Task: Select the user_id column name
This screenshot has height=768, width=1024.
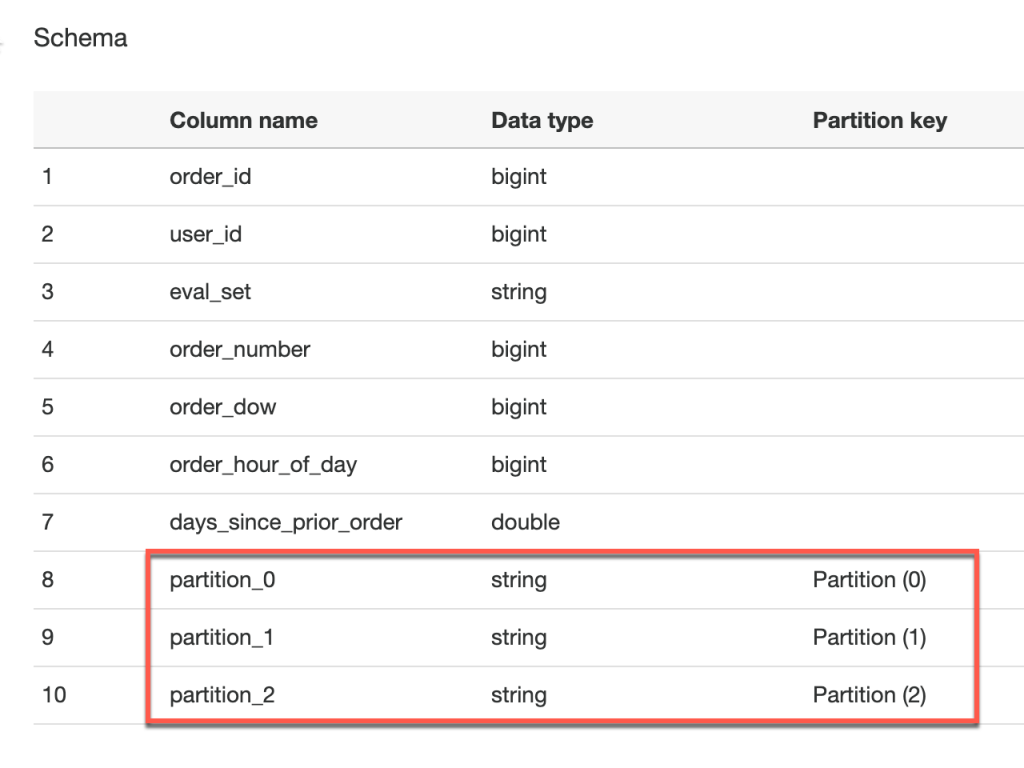Action: [x=206, y=235]
